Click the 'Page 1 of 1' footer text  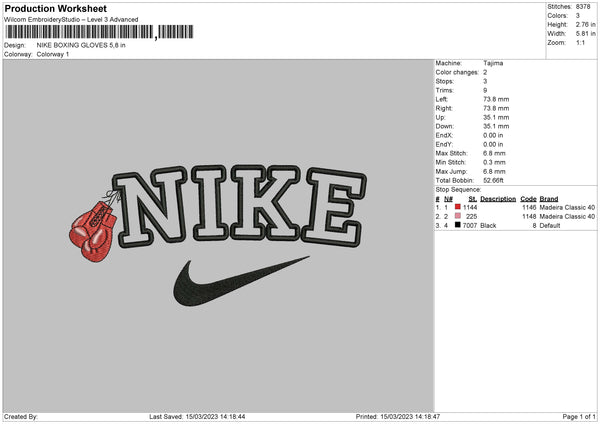point(579,416)
